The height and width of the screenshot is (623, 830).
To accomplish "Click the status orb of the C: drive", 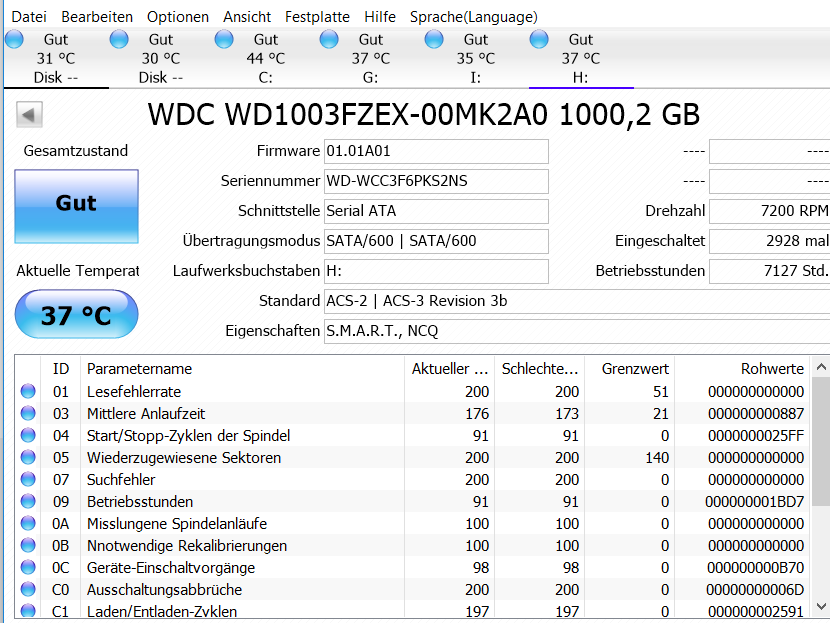I will (x=224, y=39).
